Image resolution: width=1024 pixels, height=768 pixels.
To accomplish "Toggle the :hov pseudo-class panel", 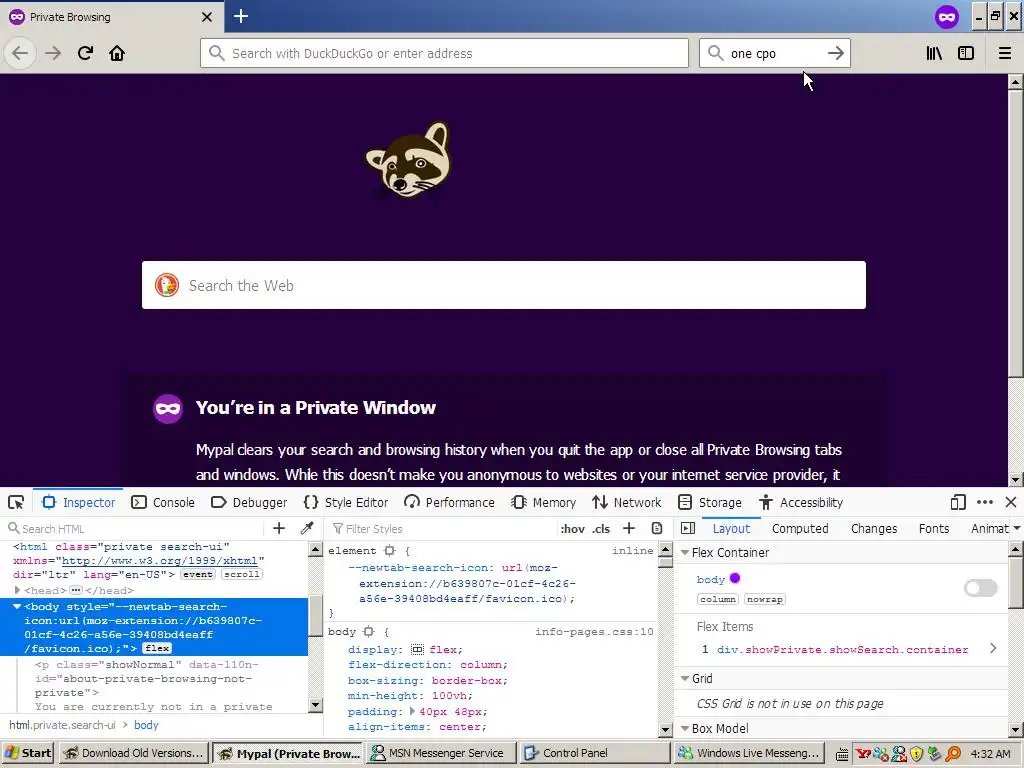I will click(573, 529).
